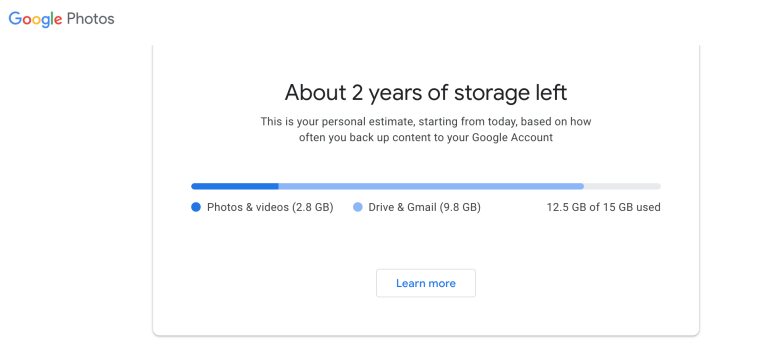This screenshot has height=360, width=768.
Task: Select the Photos & videos (2.8 GB) label
Action: coord(270,207)
